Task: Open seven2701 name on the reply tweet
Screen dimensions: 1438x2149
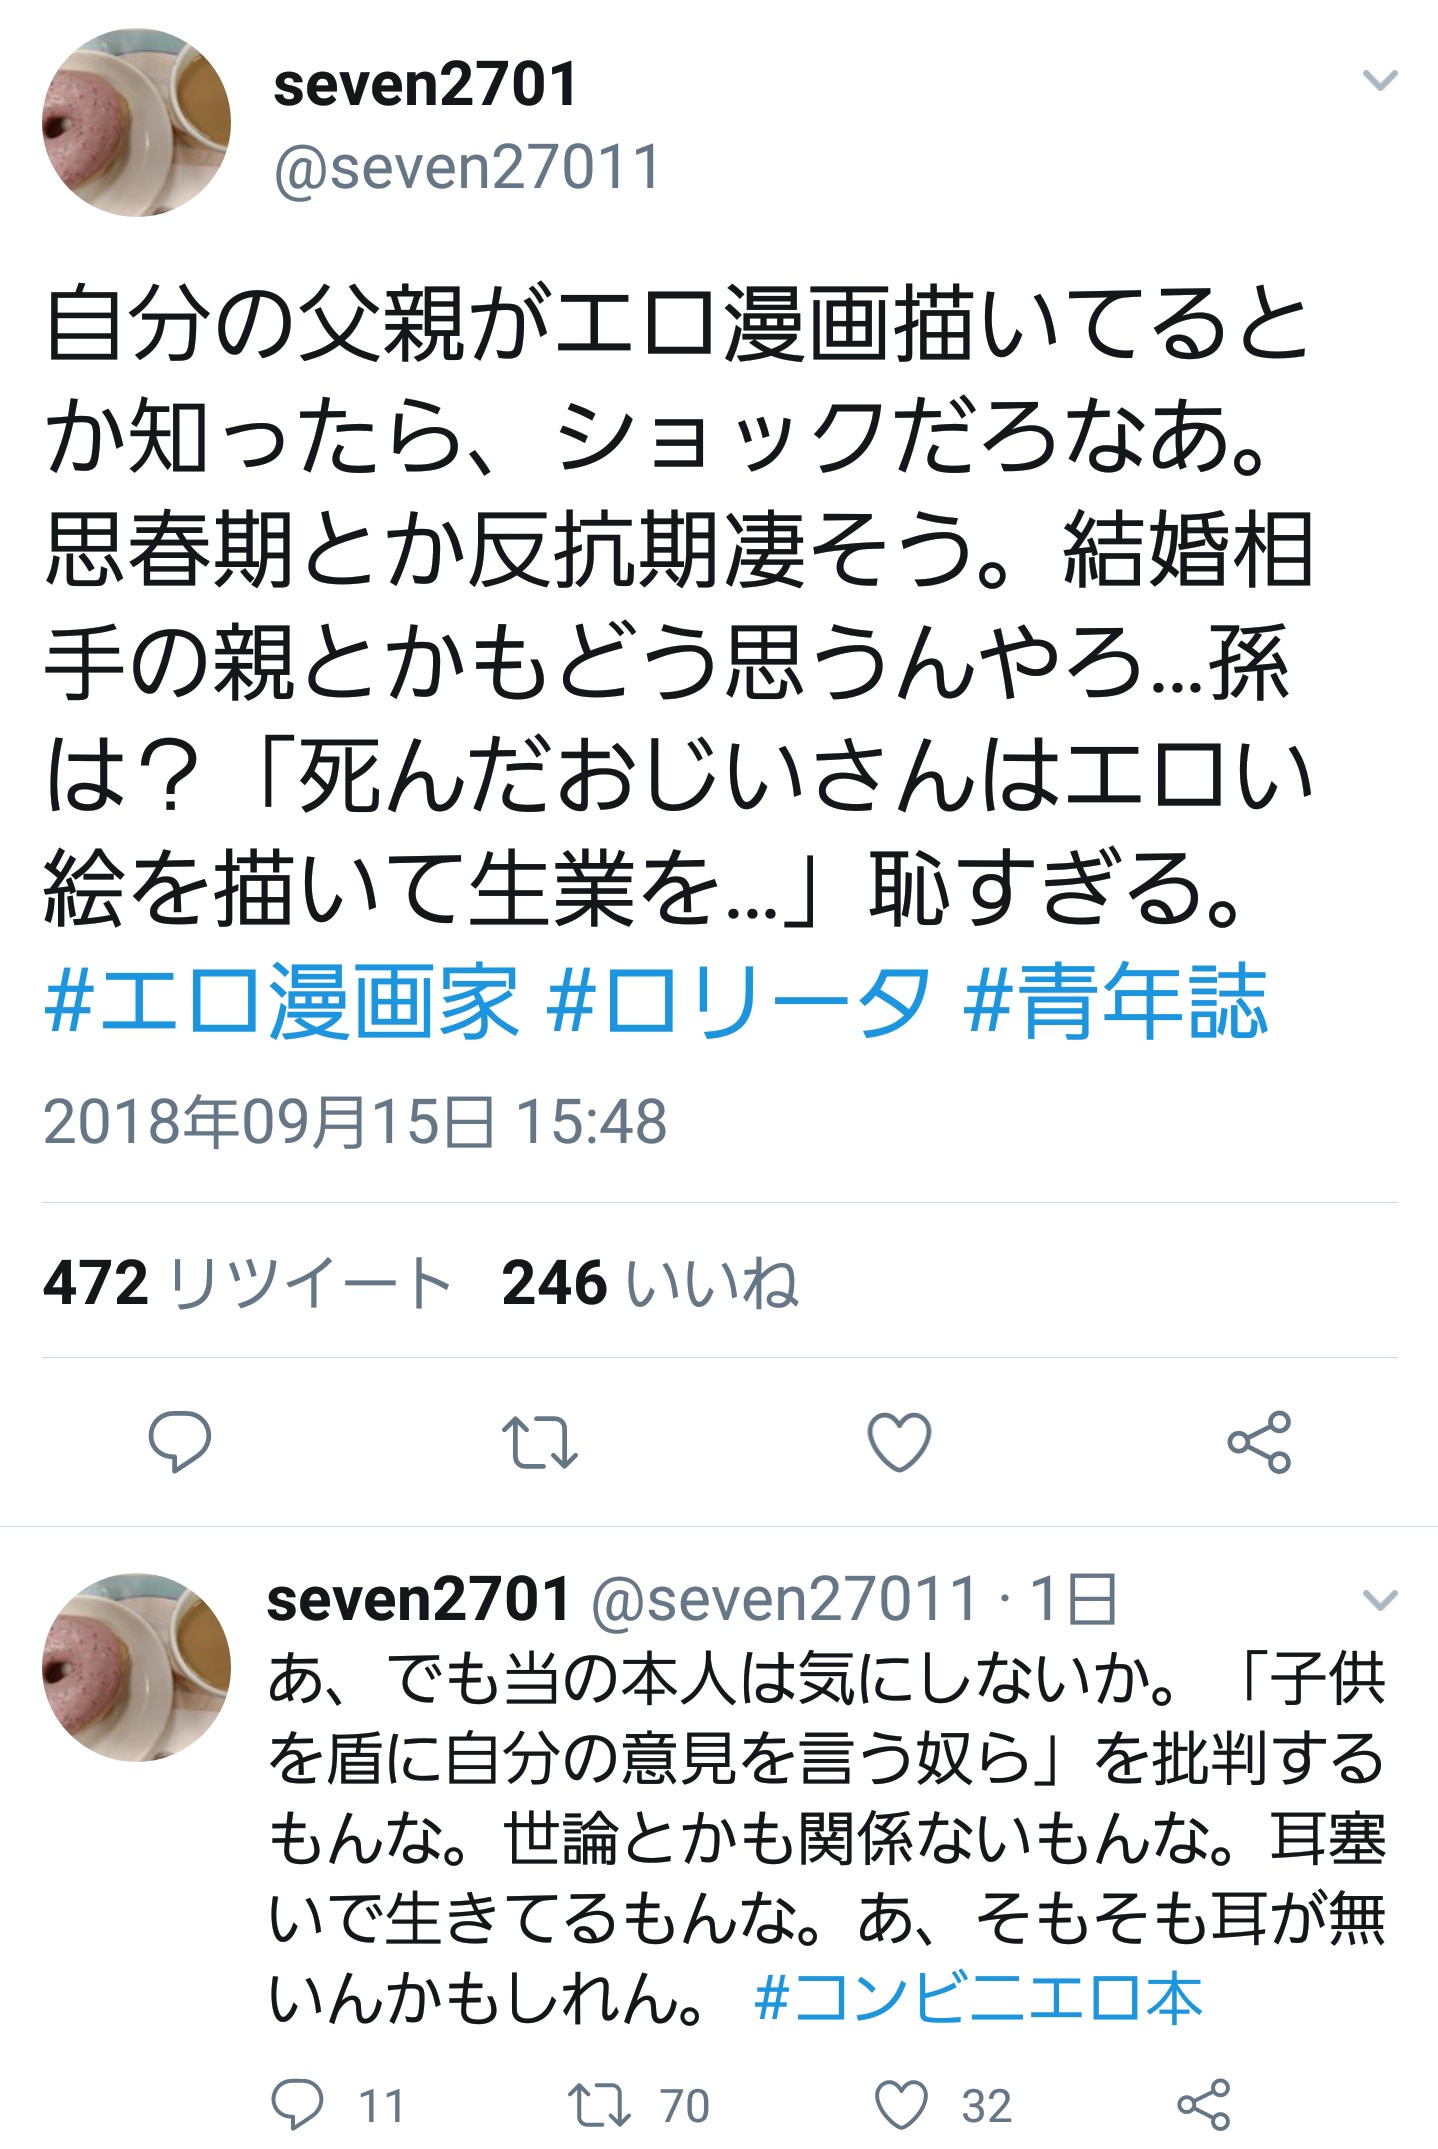Action: [x=418, y=1599]
